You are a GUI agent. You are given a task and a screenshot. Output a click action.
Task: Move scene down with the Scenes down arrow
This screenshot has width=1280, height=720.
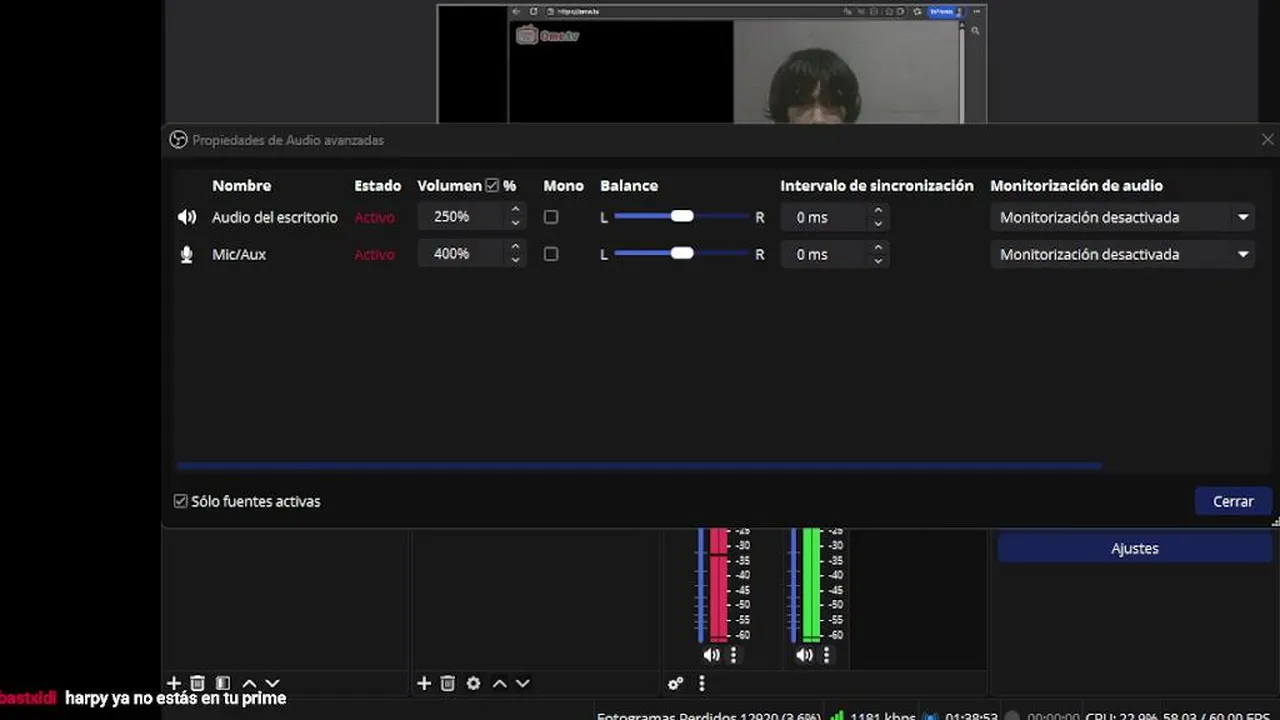pyautogui.click(x=272, y=683)
